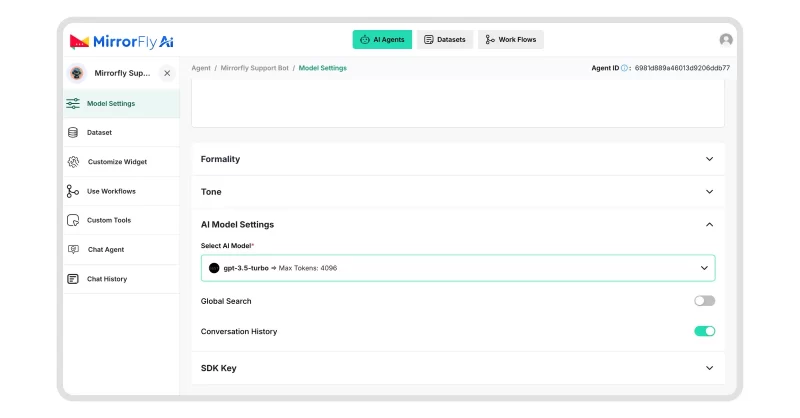This screenshot has width=800, height=418.
Task: Enable the Global Search toggle
Action: (705, 301)
